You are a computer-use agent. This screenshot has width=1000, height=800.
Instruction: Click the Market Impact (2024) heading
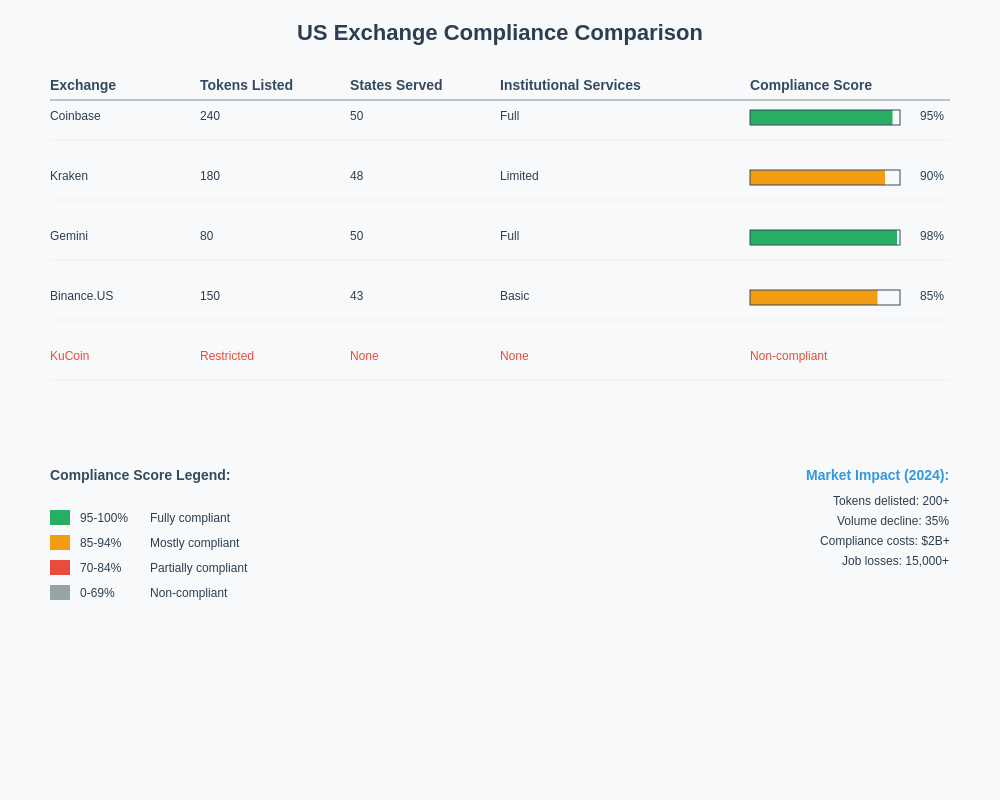point(877,475)
